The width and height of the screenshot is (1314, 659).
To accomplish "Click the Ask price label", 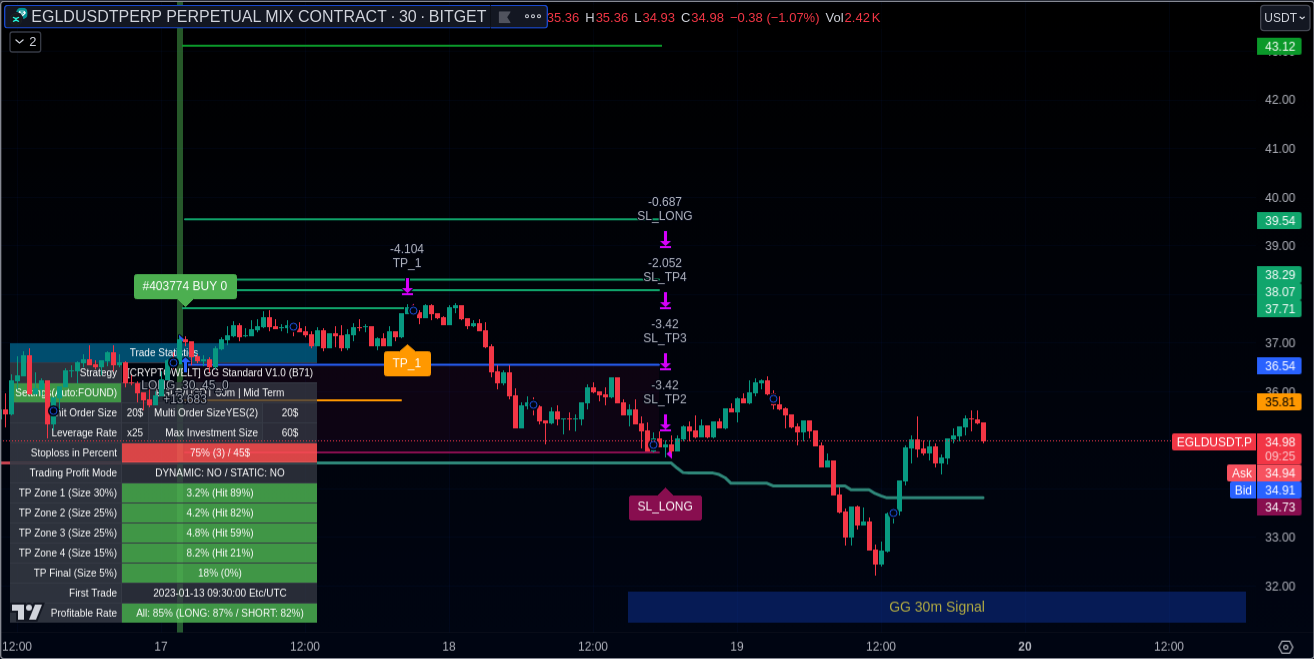I will point(1241,473).
